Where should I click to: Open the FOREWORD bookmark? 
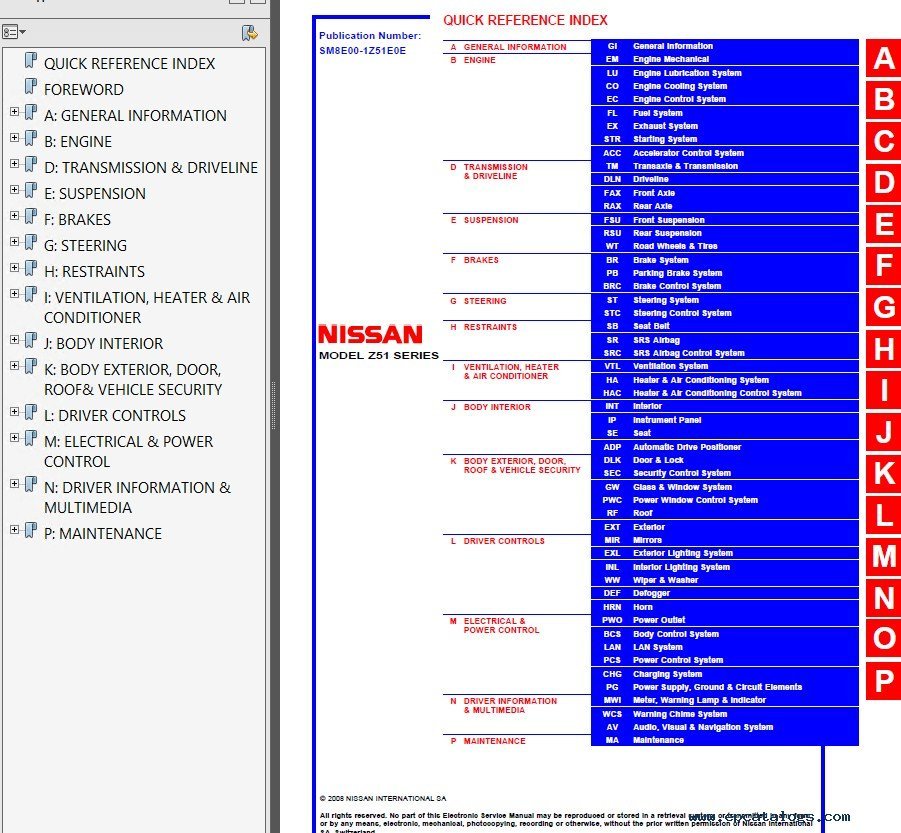pyautogui.click(x=84, y=90)
